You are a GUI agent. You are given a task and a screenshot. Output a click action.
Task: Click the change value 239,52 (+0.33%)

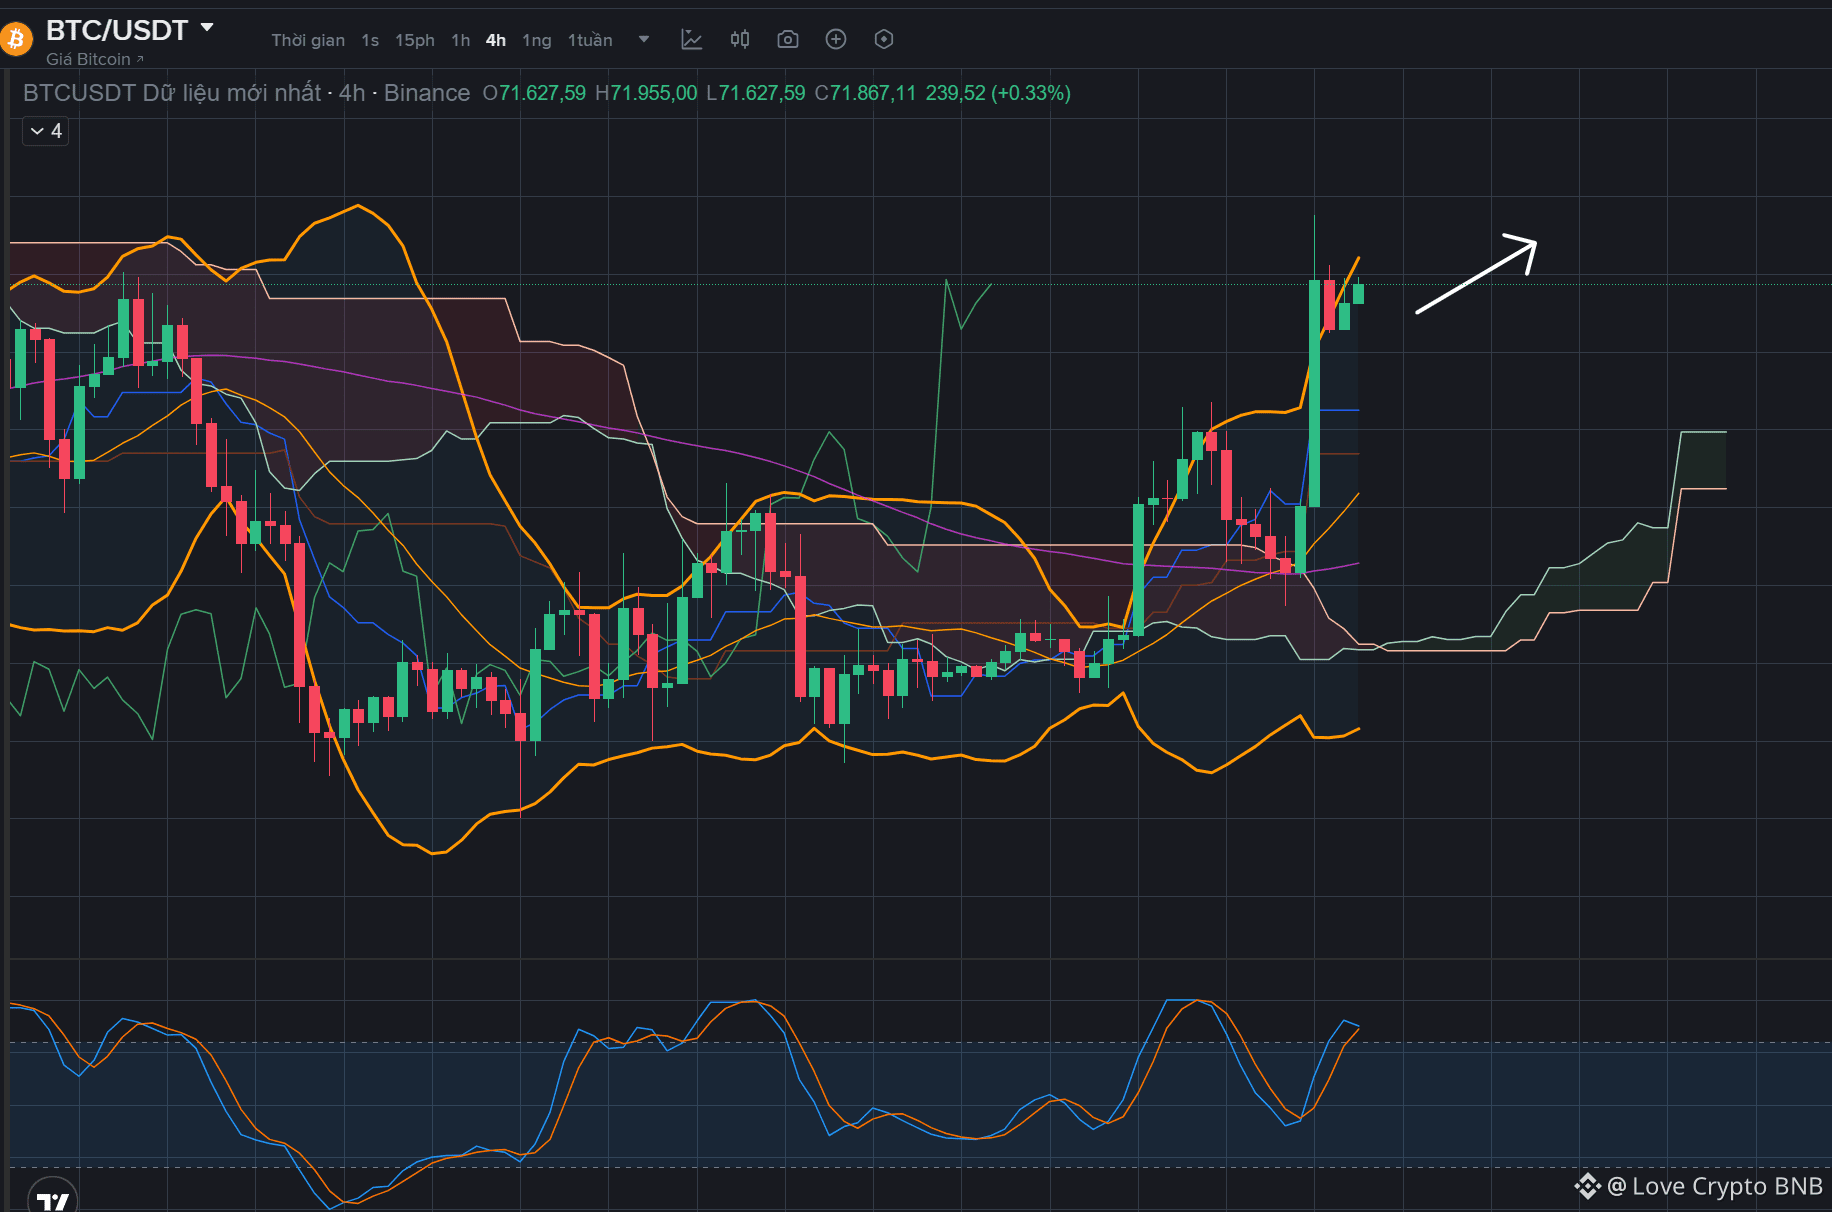(998, 93)
